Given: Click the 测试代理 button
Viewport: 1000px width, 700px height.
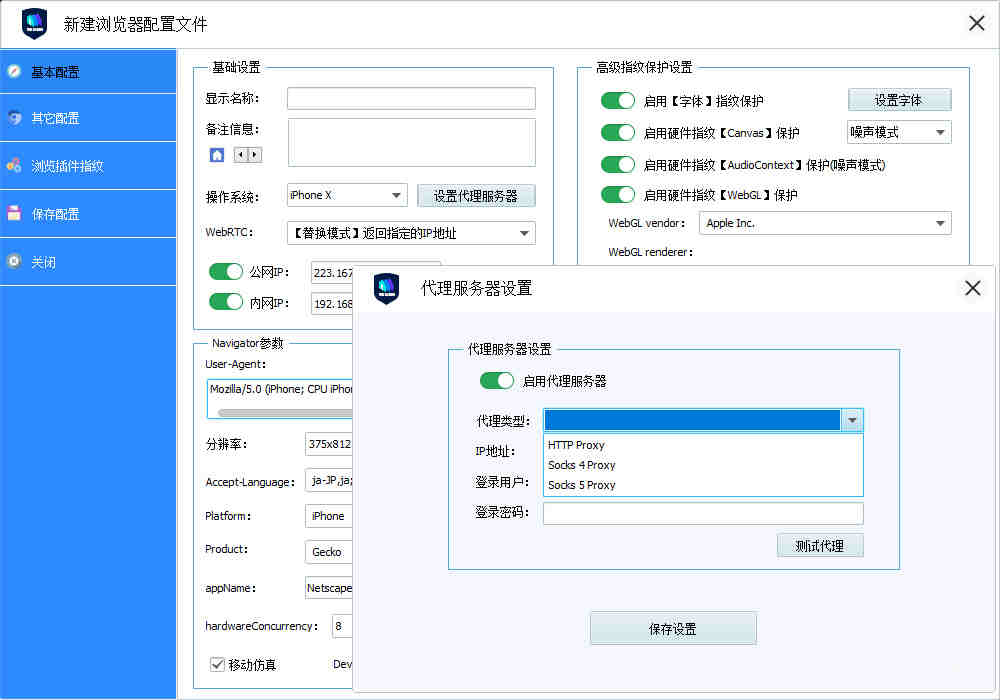Looking at the screenshot, I should pos(820,546).
